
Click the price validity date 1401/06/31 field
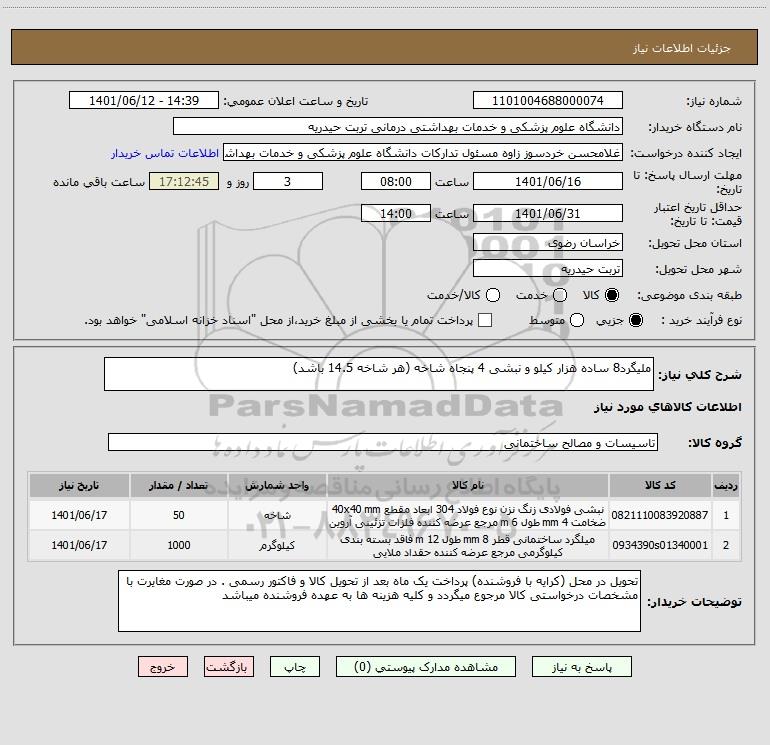click(548, 213)
